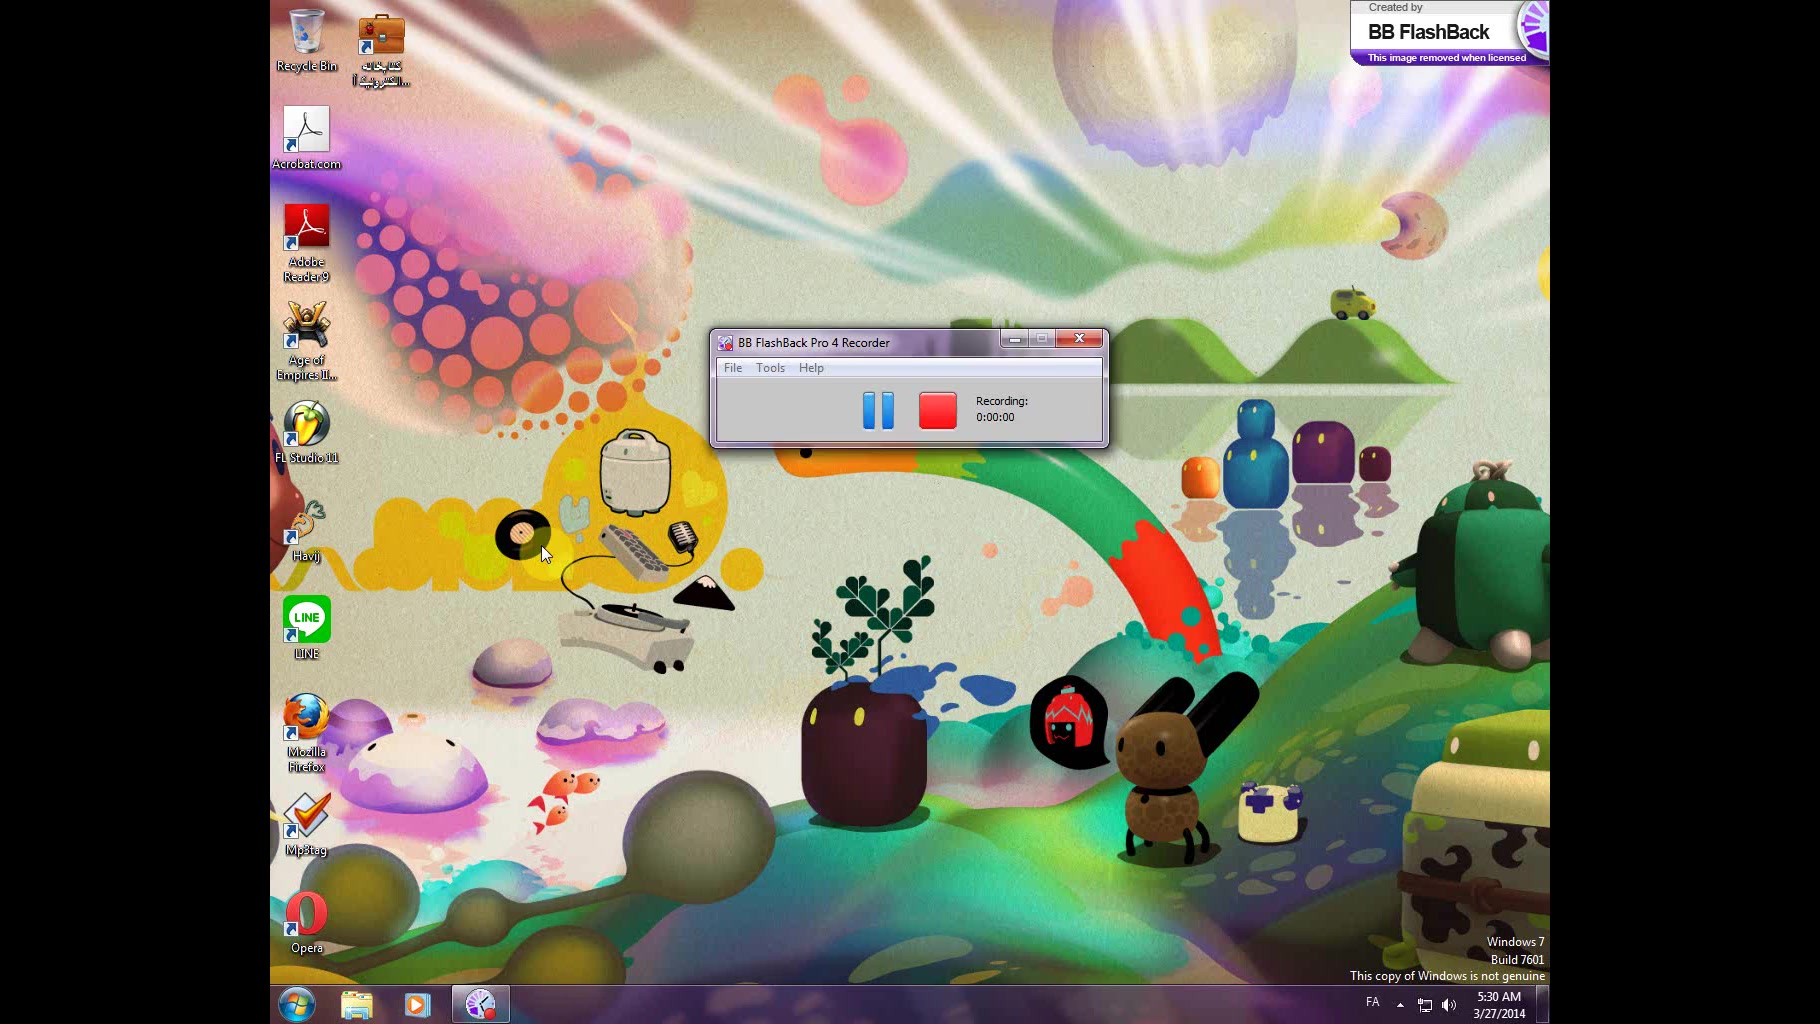Select the FL Studio 11 desktop icon
1820x1024 pixels.
[x=306, y=432]
